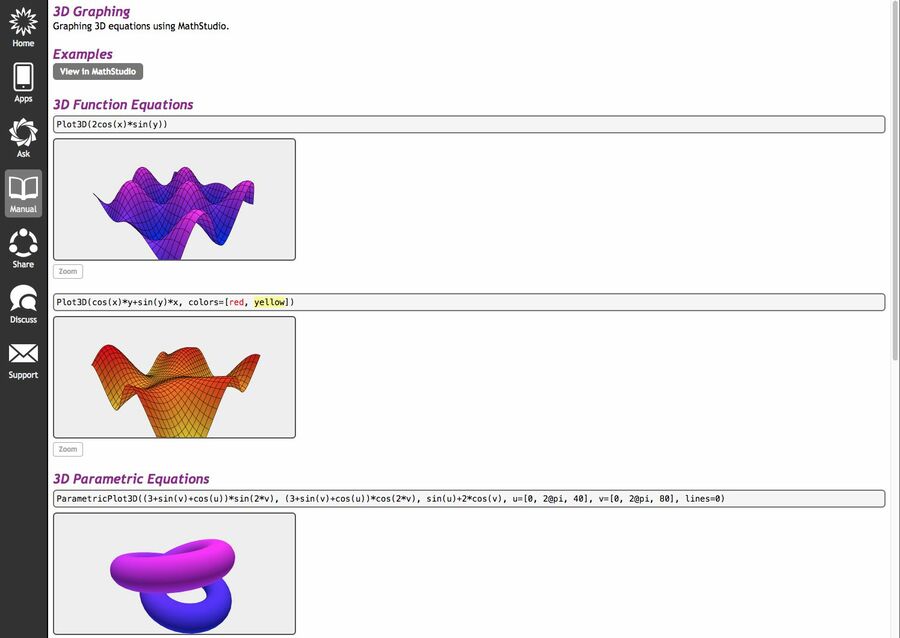Click the purple wave surface graph
The image size is (900, 638).
tap(174, 200)
